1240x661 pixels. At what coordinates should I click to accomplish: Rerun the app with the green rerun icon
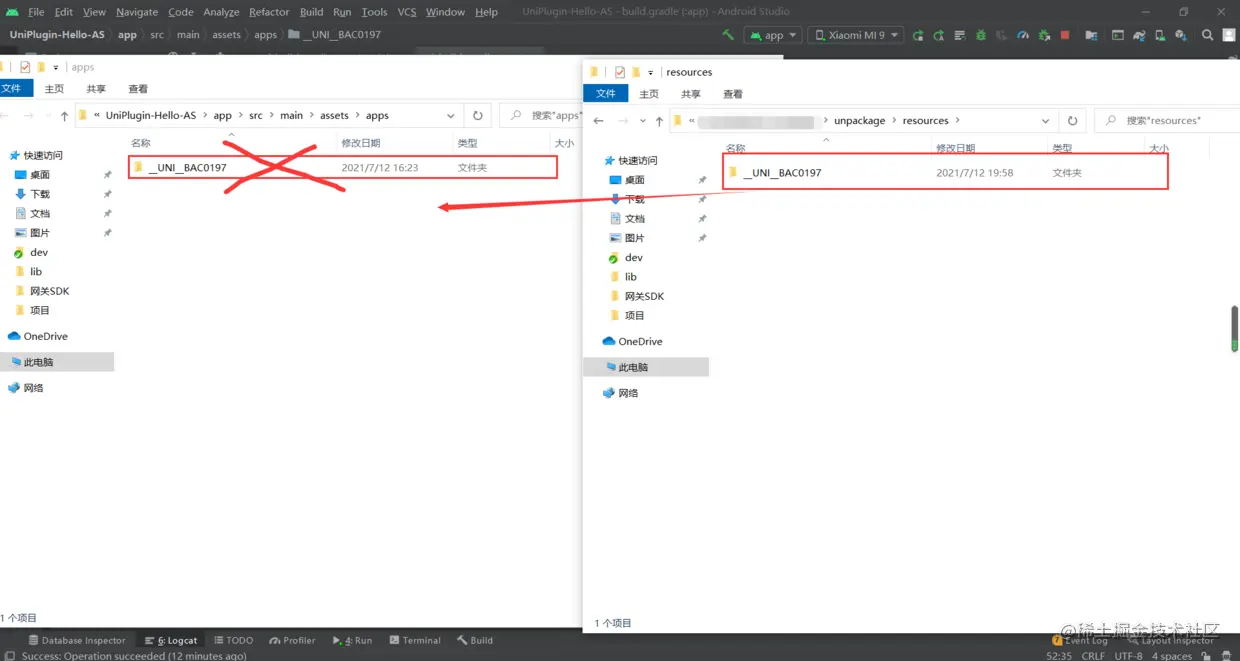[x=918, y=35]
